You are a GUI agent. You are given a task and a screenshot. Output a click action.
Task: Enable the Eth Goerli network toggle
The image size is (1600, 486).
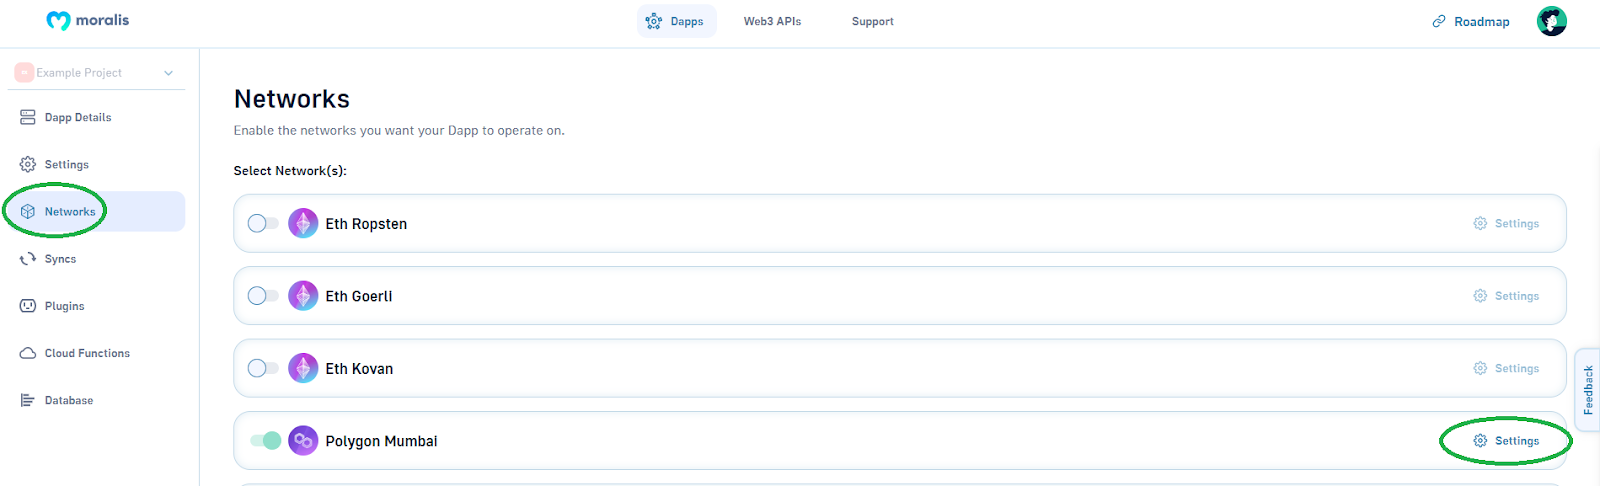[x=263, y=295]
